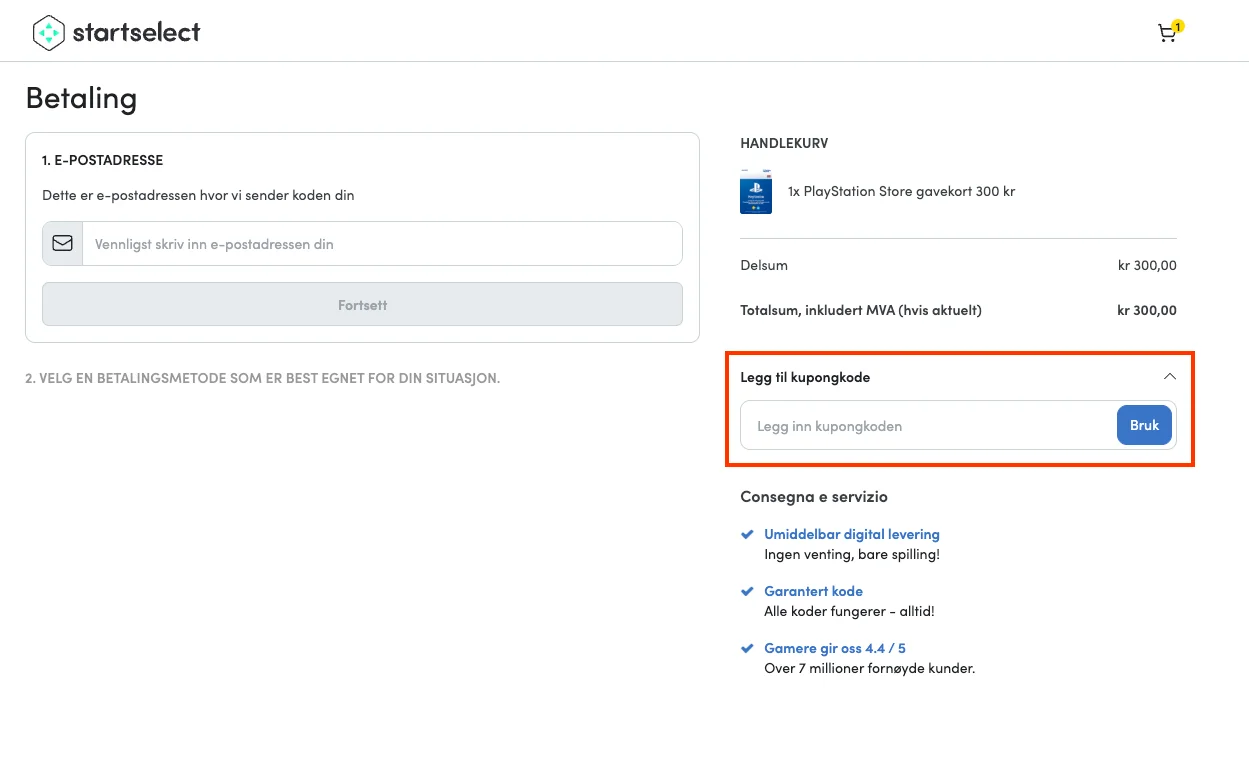This screenshot has height=774, width=1249.
Task: Click the 1x PlayStation Store gavekort text
Action: tap(901, 191)
